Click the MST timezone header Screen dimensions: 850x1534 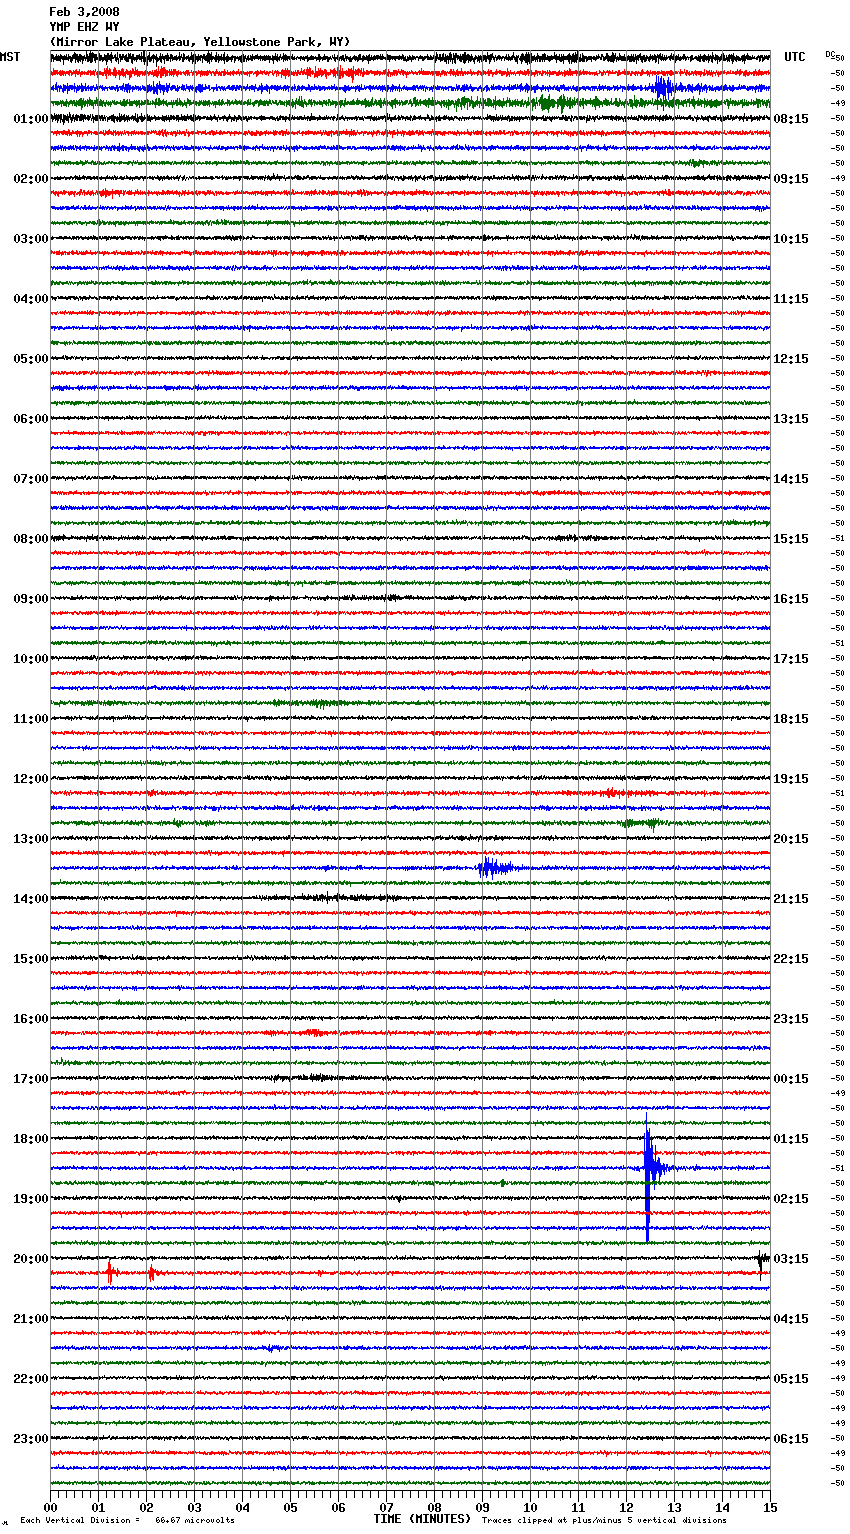[x=10, y=57]
